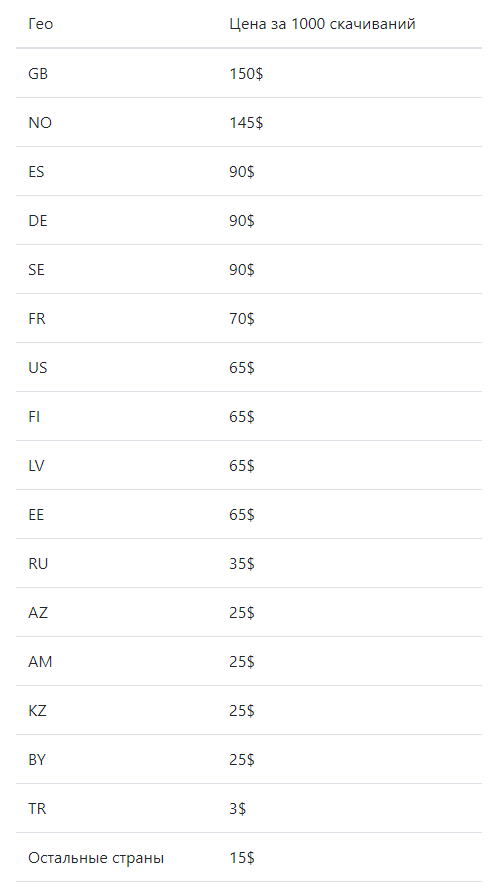Click the 3$ price for TR
This screenshot has width=498, height=888.
click(237, 808)
